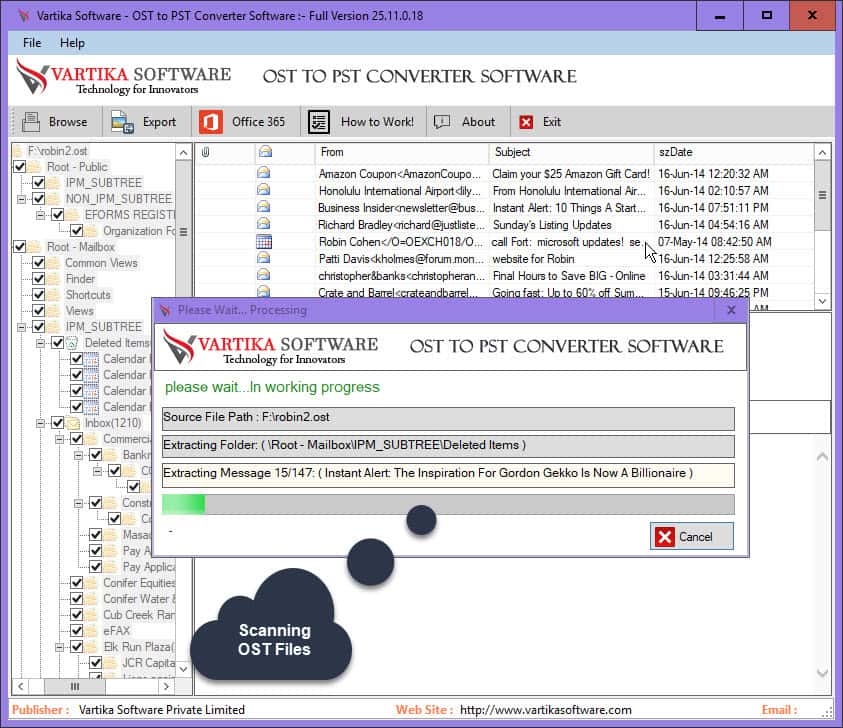Uncheck the Root - Mailbox checkbox
The width and height of the screenshot is (843, 728).
(19, 247)
